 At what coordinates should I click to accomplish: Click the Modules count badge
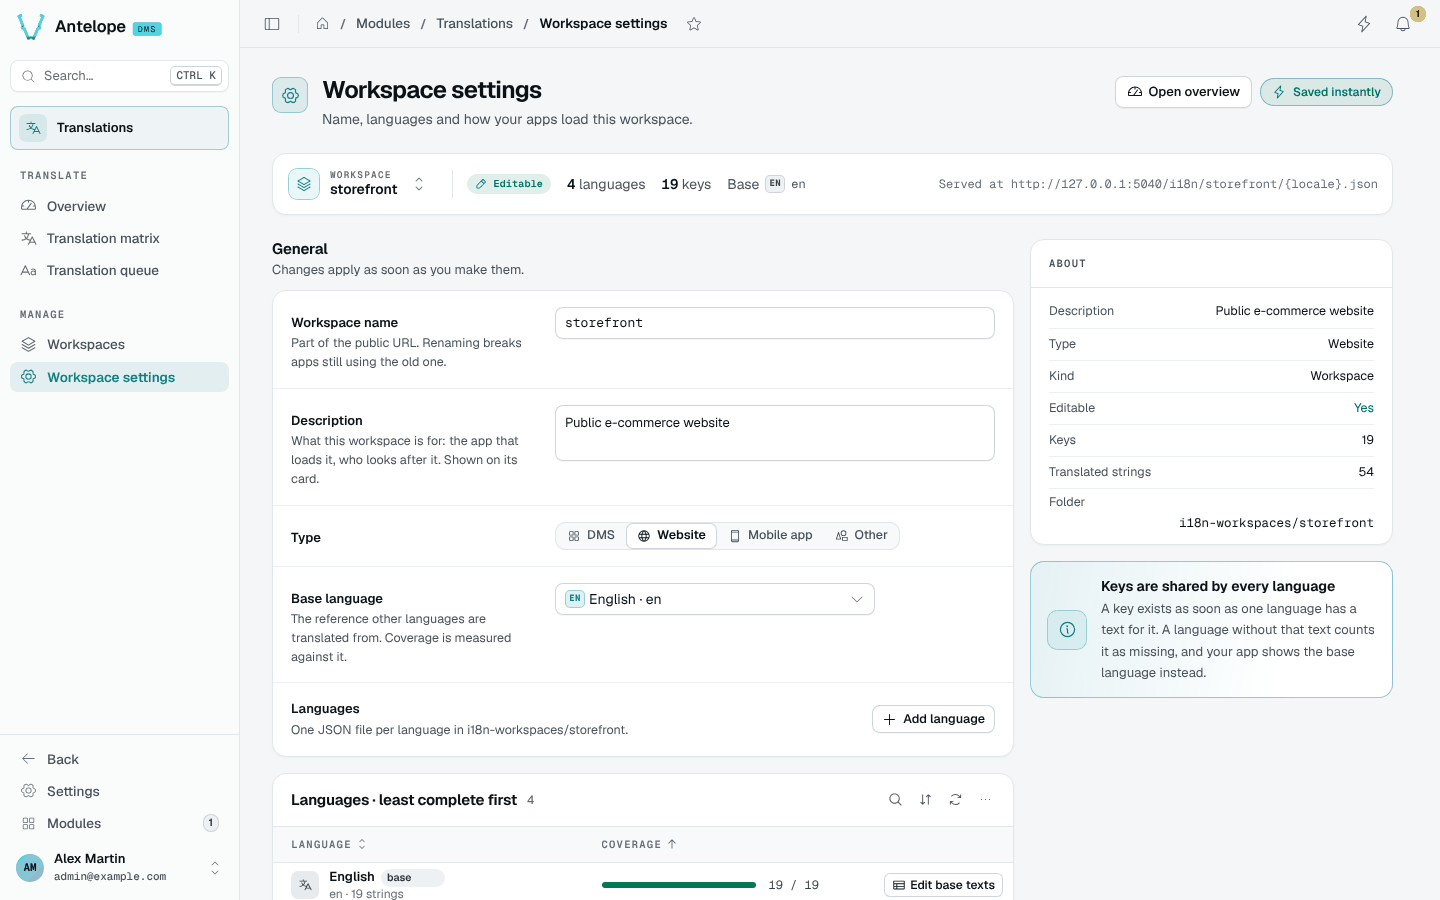click(x=211, y=823)
